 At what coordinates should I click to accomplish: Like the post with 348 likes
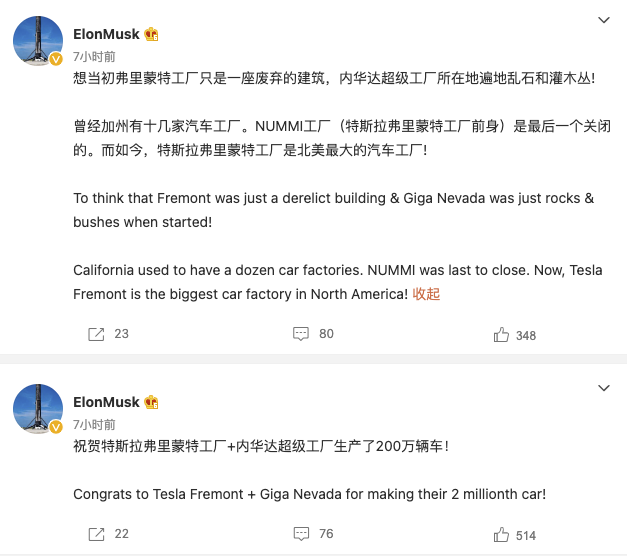(x=502, y=335)
